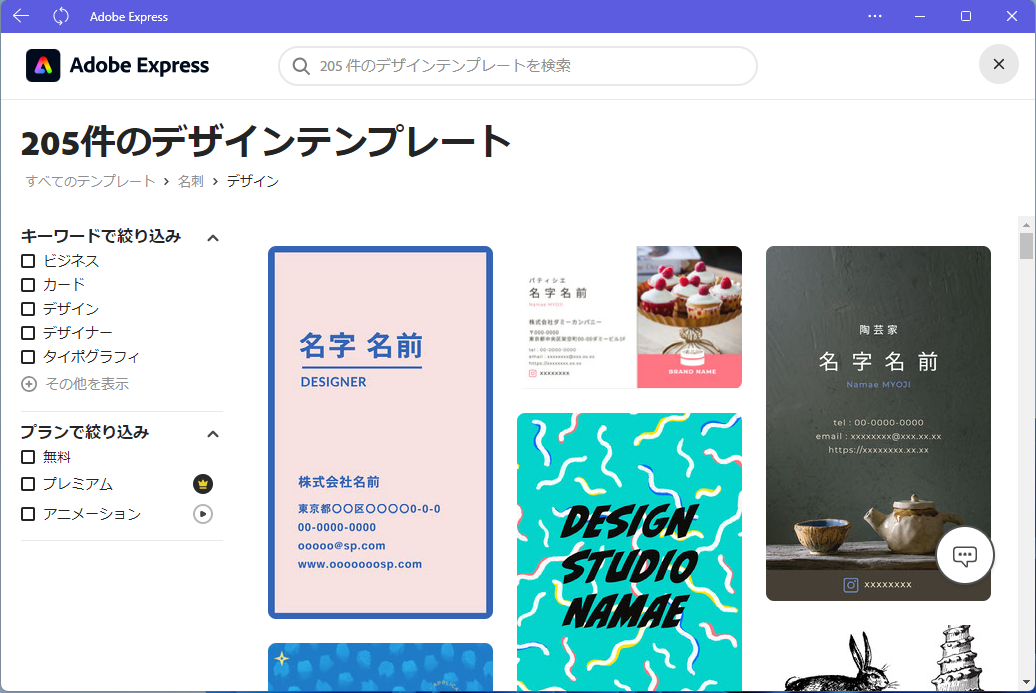This screenshot has height=693, width=1036.
Task: Click the vertical scrollbar thumb
Action: (x=1025, y=246)
